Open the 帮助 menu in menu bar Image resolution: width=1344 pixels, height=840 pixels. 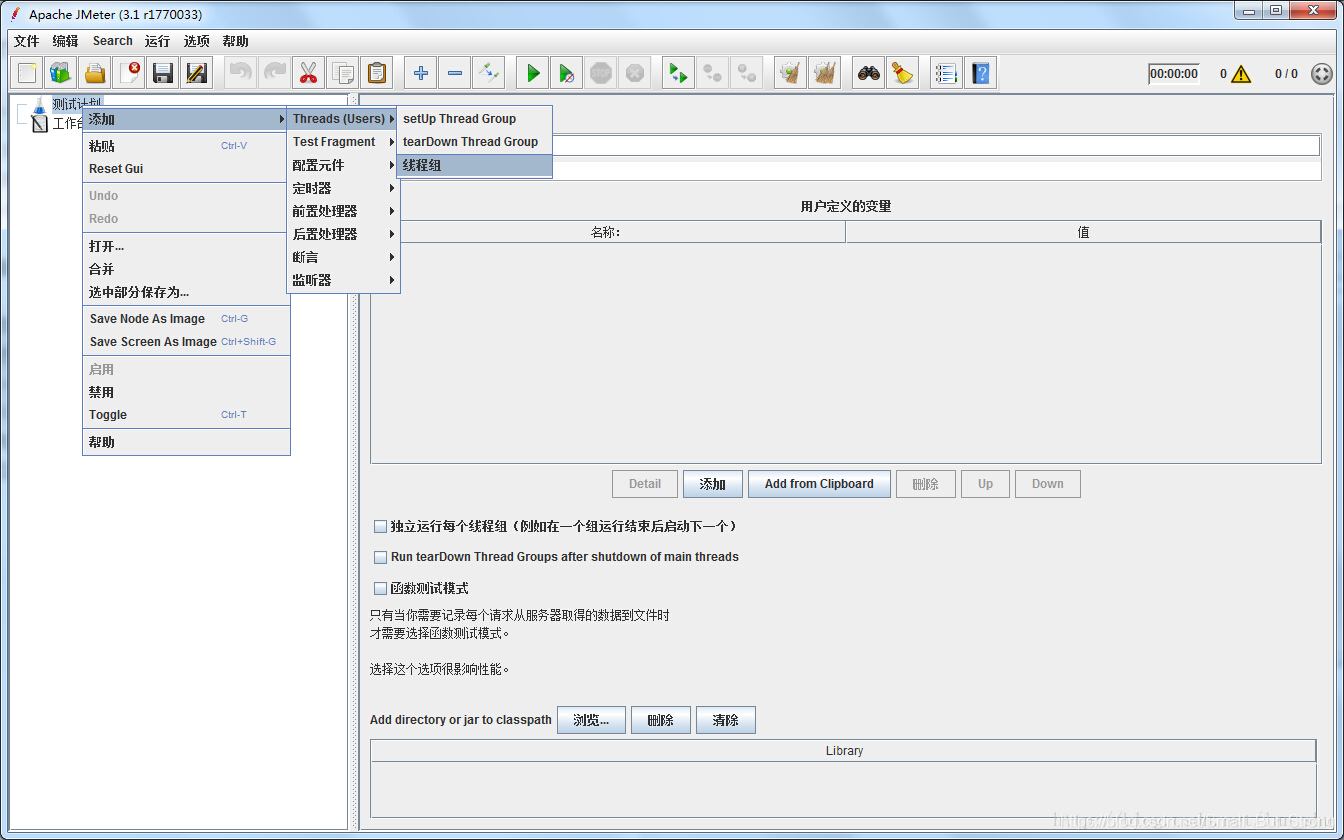tap(236, 41)
